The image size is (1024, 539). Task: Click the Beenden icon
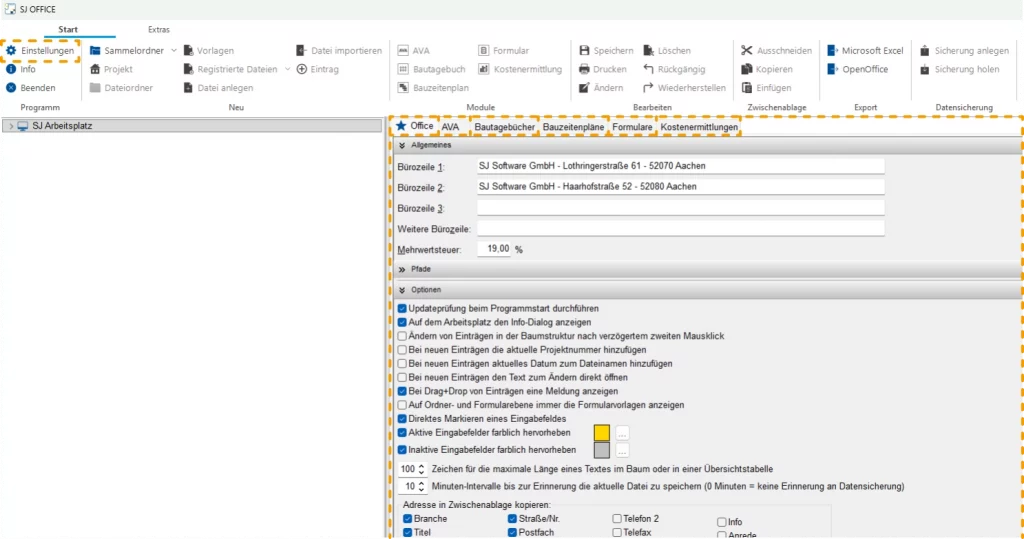pos(11,88)
